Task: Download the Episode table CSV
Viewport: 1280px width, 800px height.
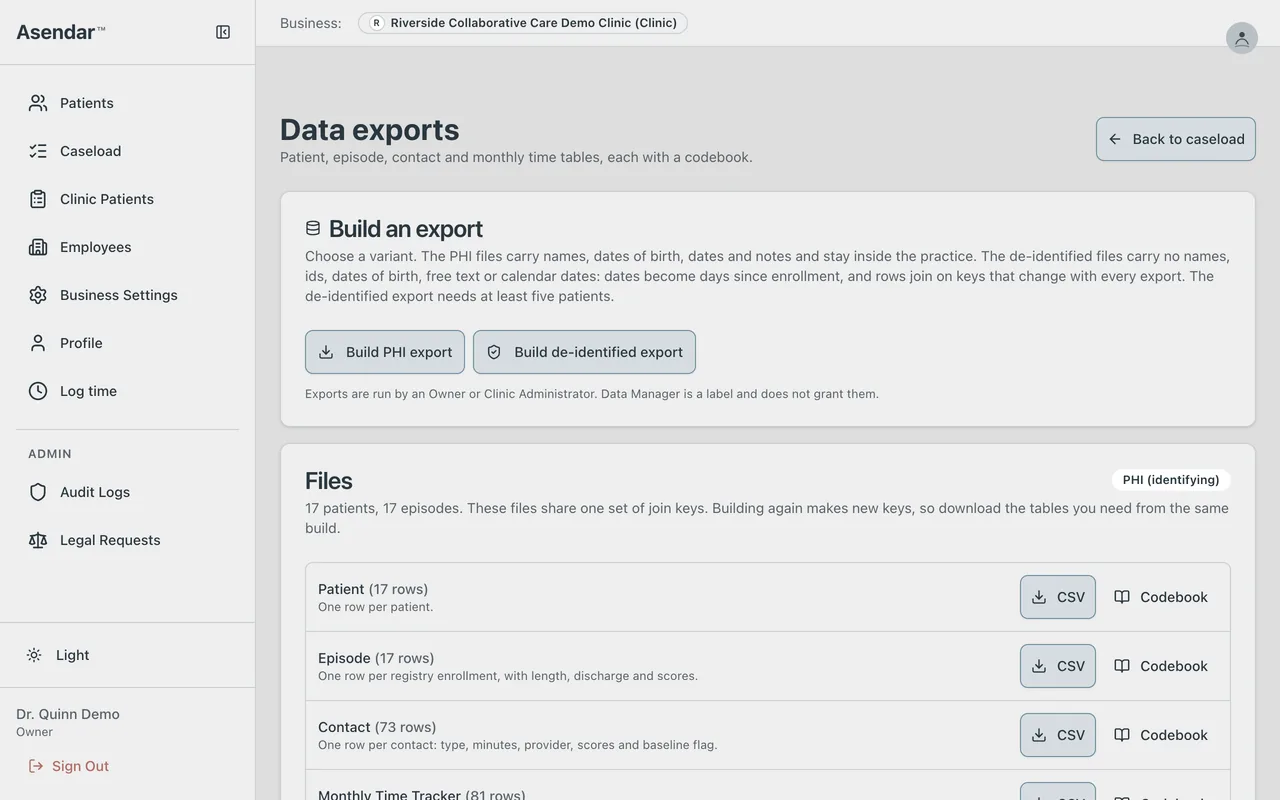Action: [1058, 666]
